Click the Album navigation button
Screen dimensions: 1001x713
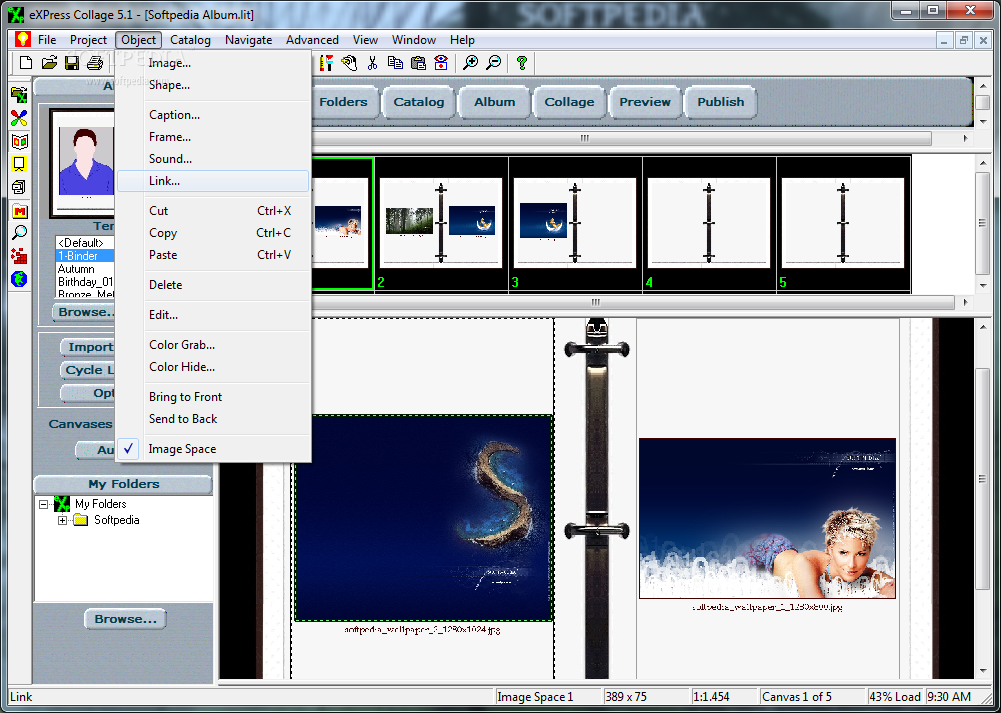tap(495, 102)
